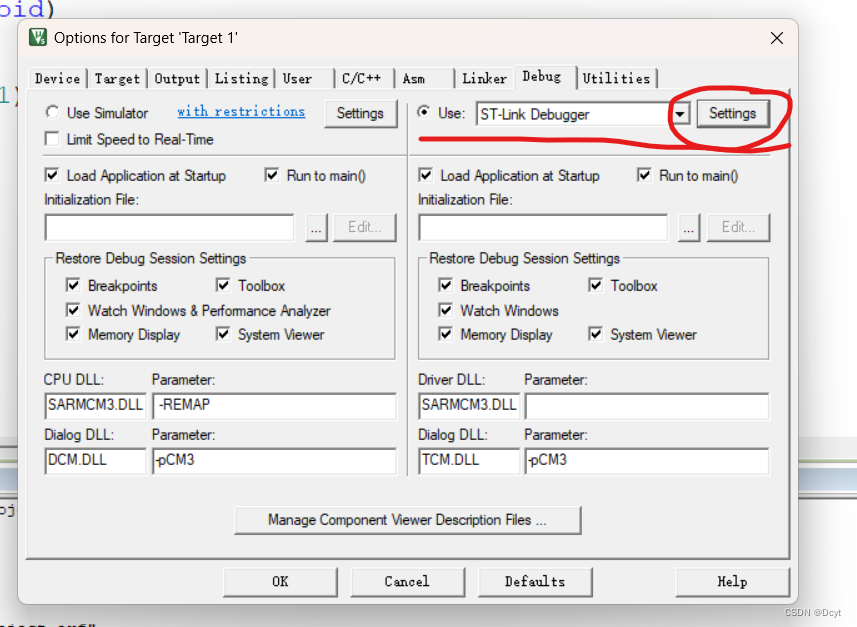This screenshot has width=857, height=627.
Task: Open the Listing tab
Action: [242, 79]
